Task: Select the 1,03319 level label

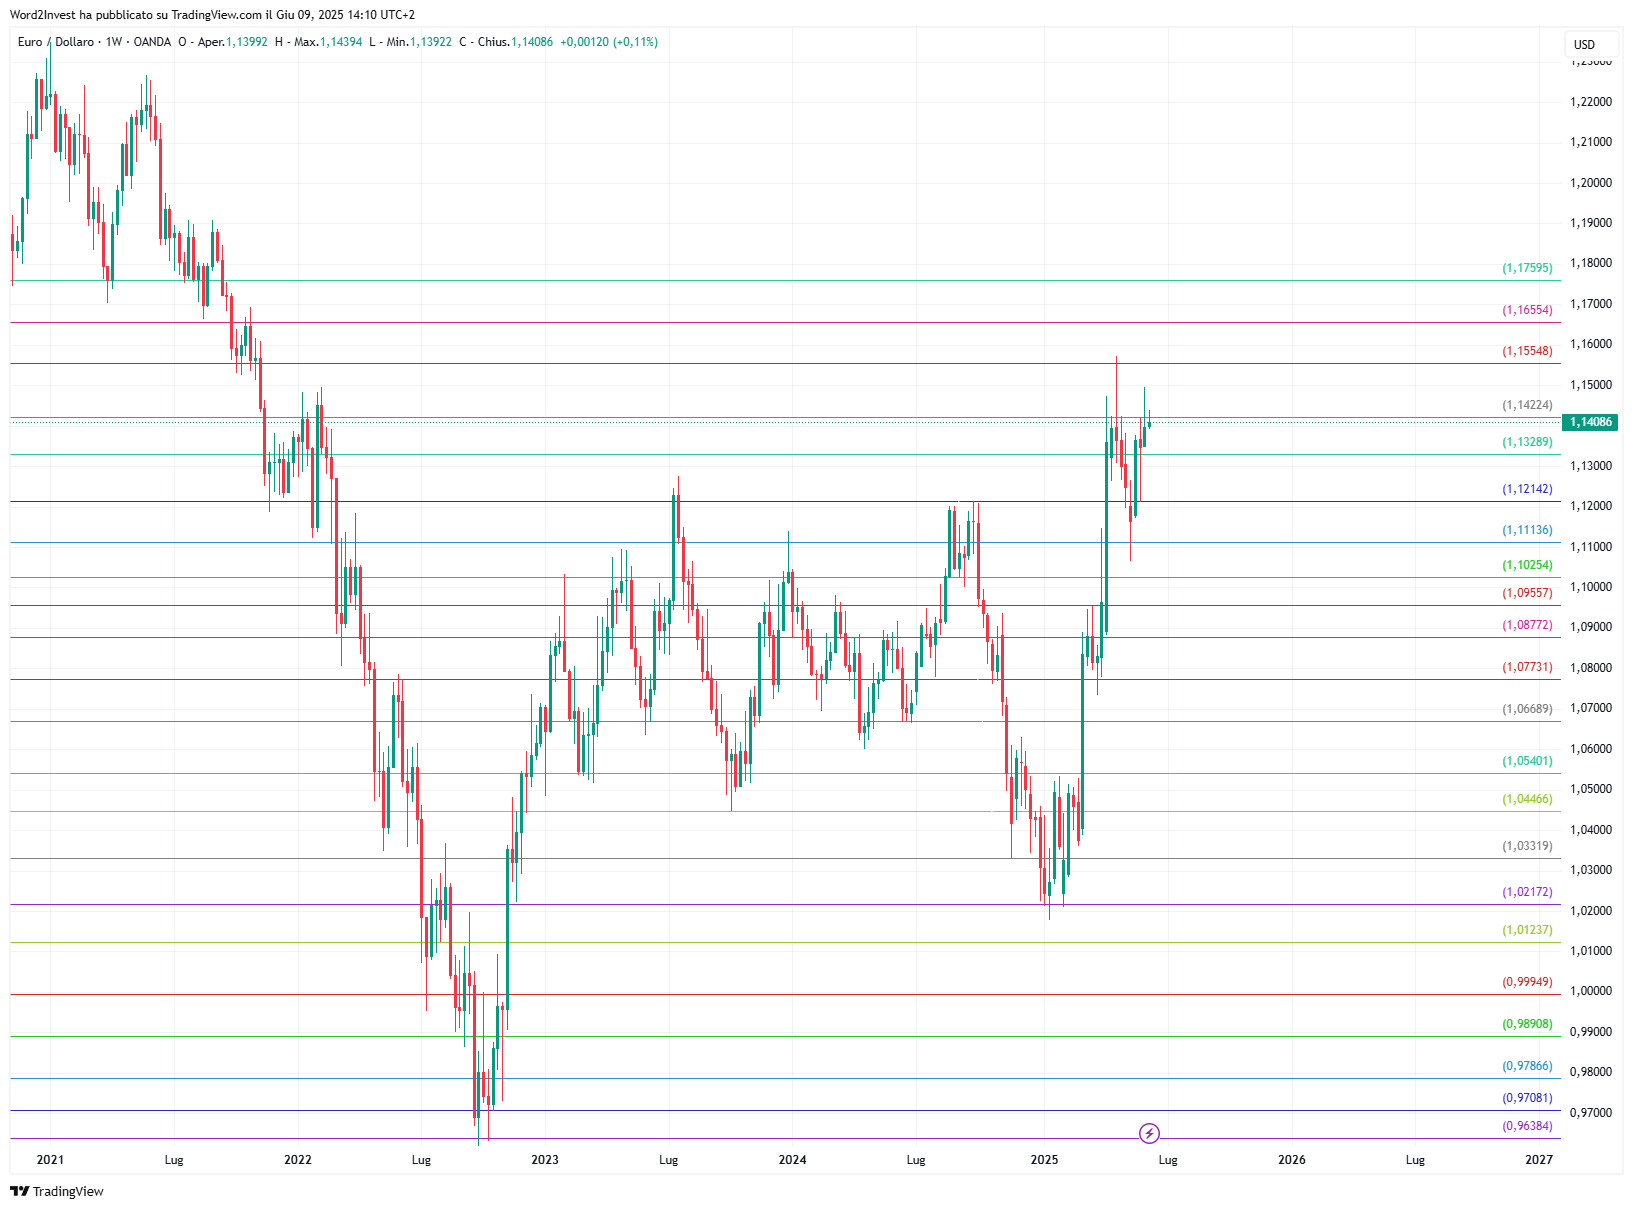Action: (1527, 846)
